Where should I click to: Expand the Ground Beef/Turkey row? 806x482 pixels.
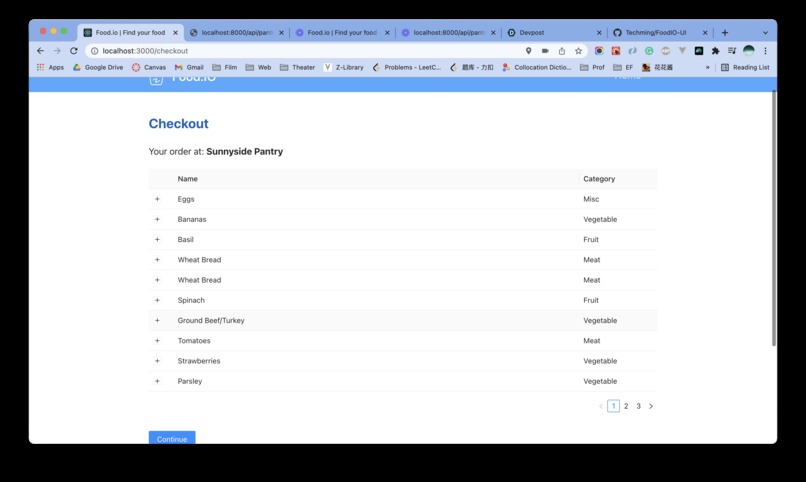157,320
